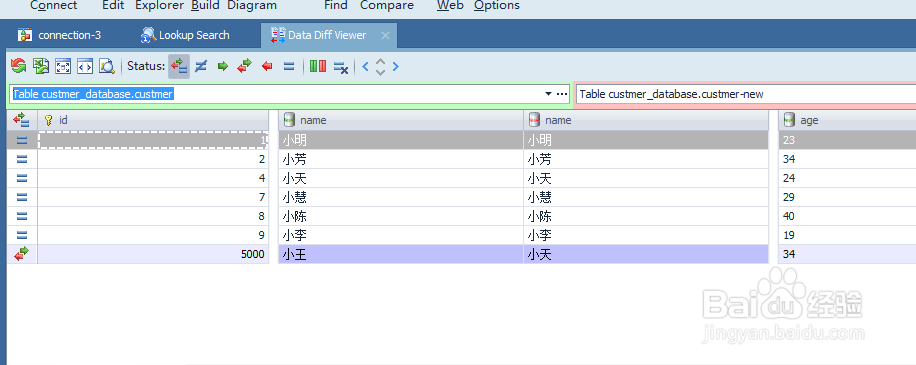Click the hide-equal-rows icon with X
Image resolution: width=916 pixels, height=365 pixels.
click(x=341, y=67)
